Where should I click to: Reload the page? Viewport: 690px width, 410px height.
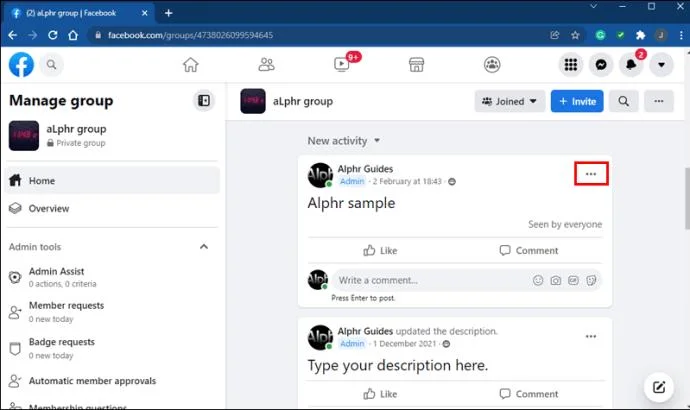pos(52,35)
